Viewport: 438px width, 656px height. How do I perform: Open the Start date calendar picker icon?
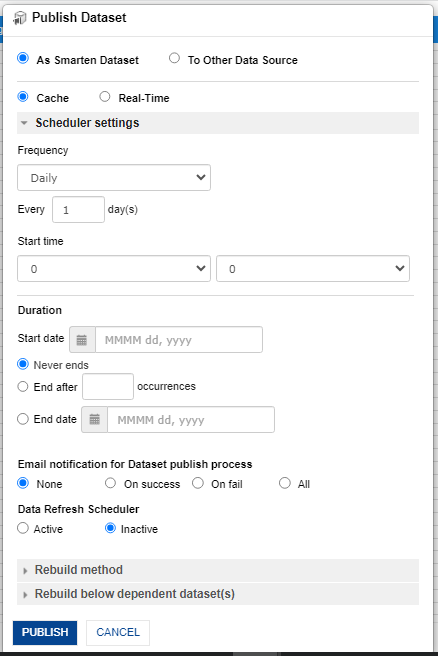click(82, 340)
